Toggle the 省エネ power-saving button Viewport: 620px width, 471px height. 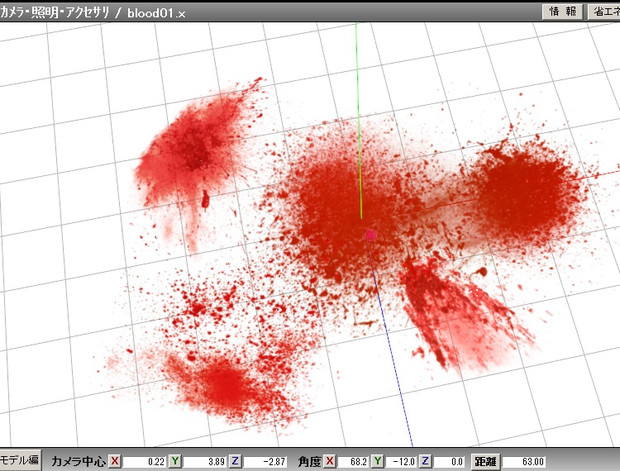pos(603,11)
